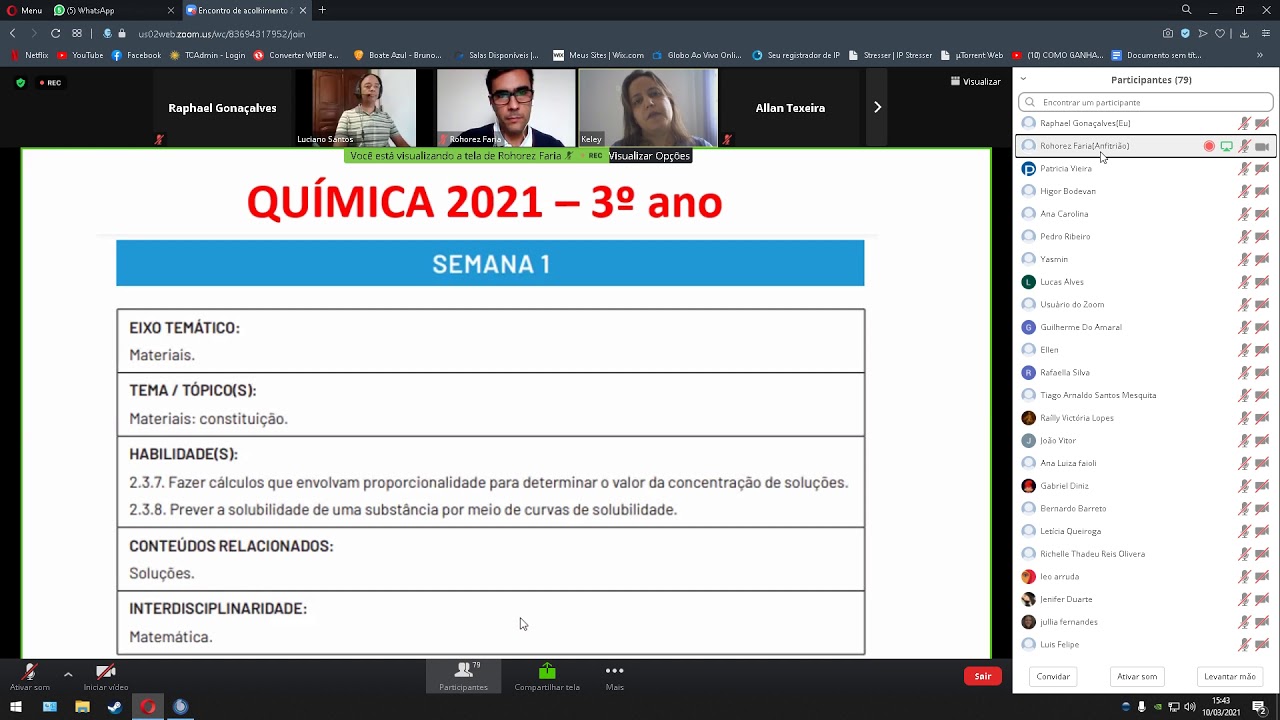The width and height of the screenshot is (1280, 720).
Task: Open a new browser tab
Action: (322, 10)
